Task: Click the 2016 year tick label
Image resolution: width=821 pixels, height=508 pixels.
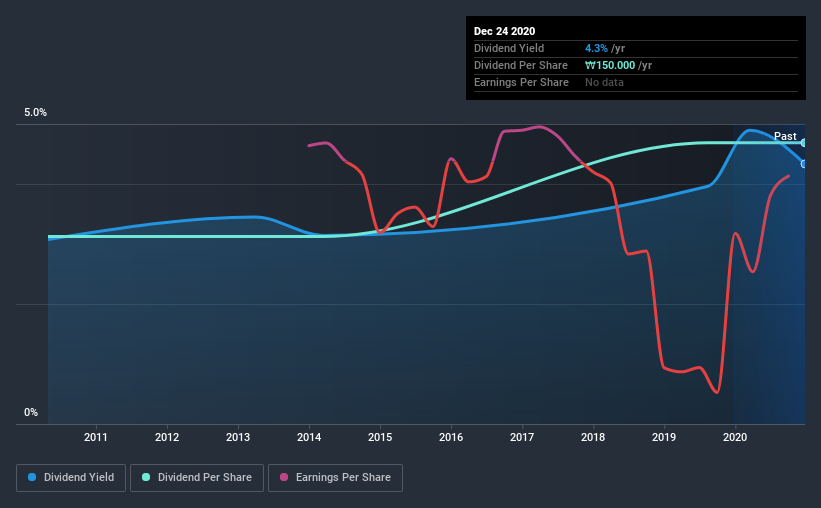Action: tap(451, 437)
